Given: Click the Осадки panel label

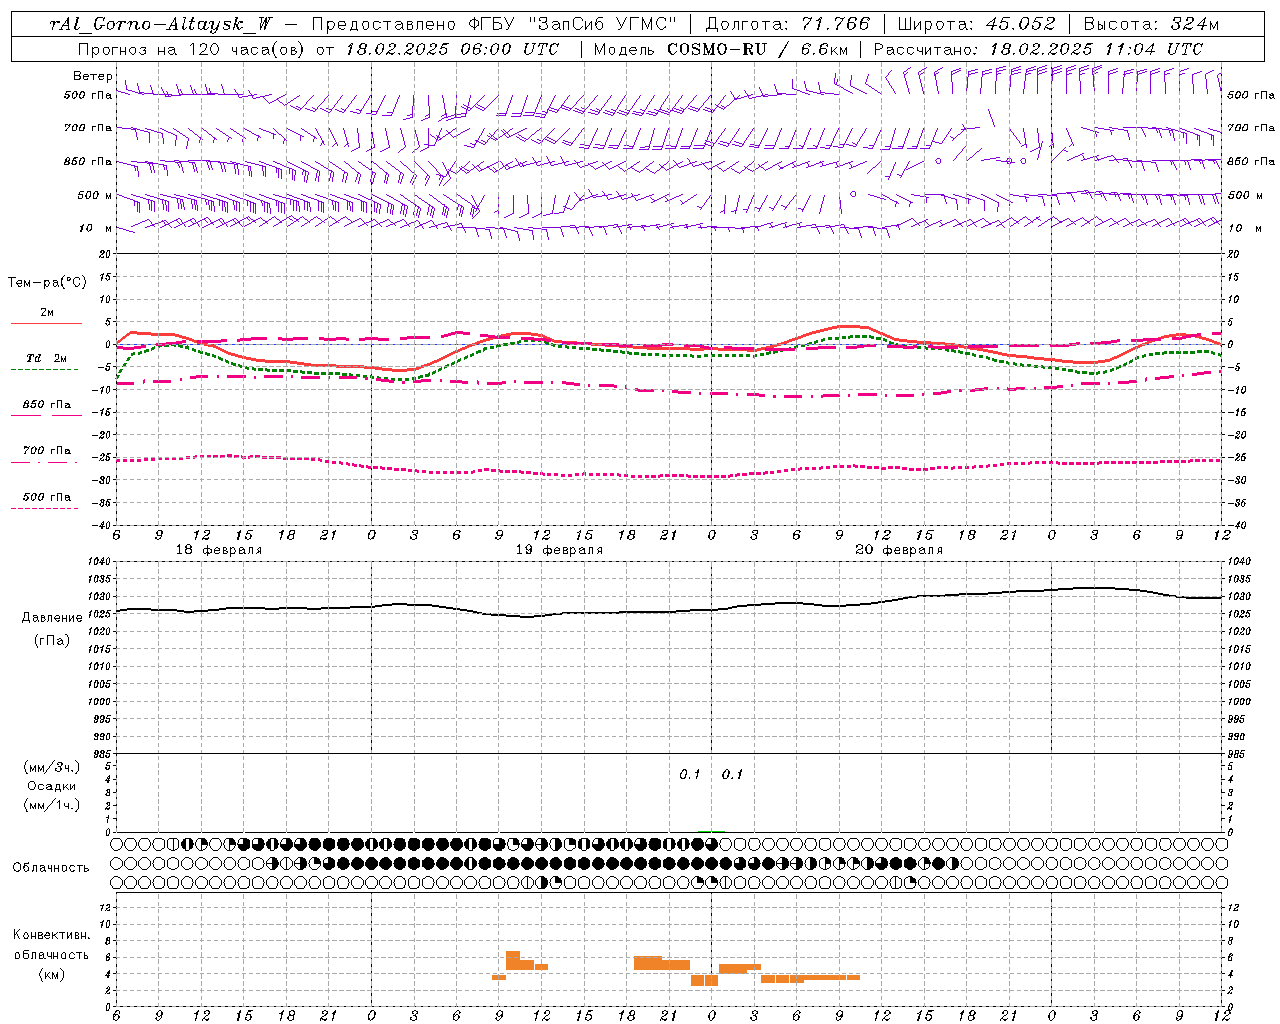Looking at the screenshot, I should pos(52,786).
